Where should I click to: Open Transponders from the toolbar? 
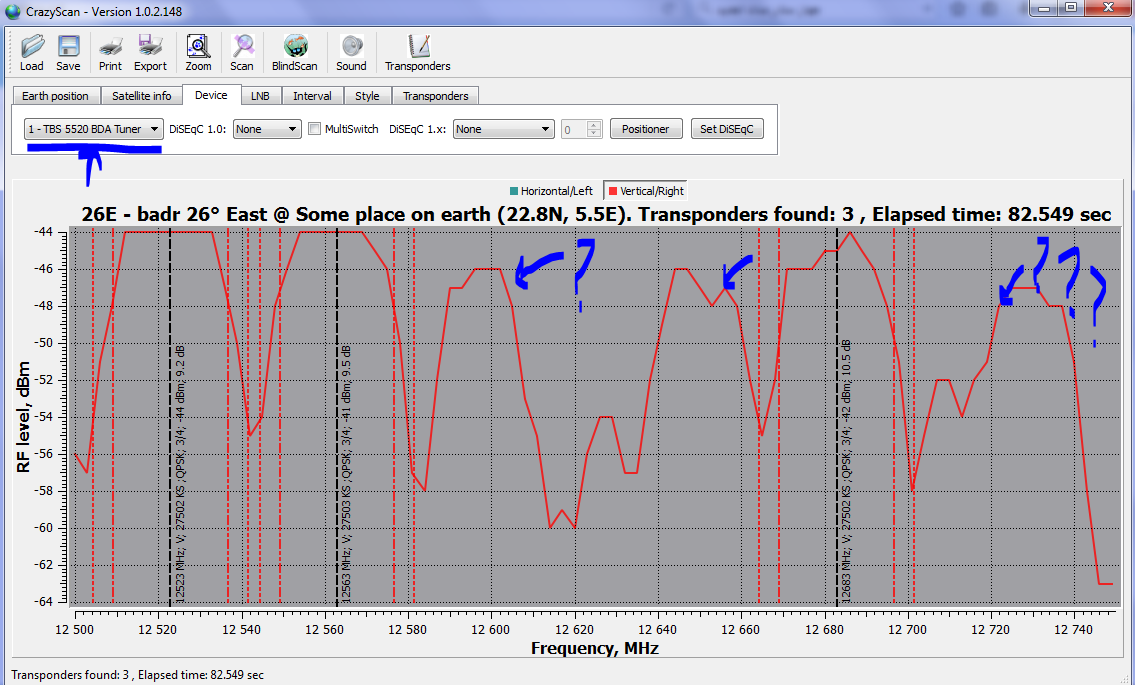[417, 52]
